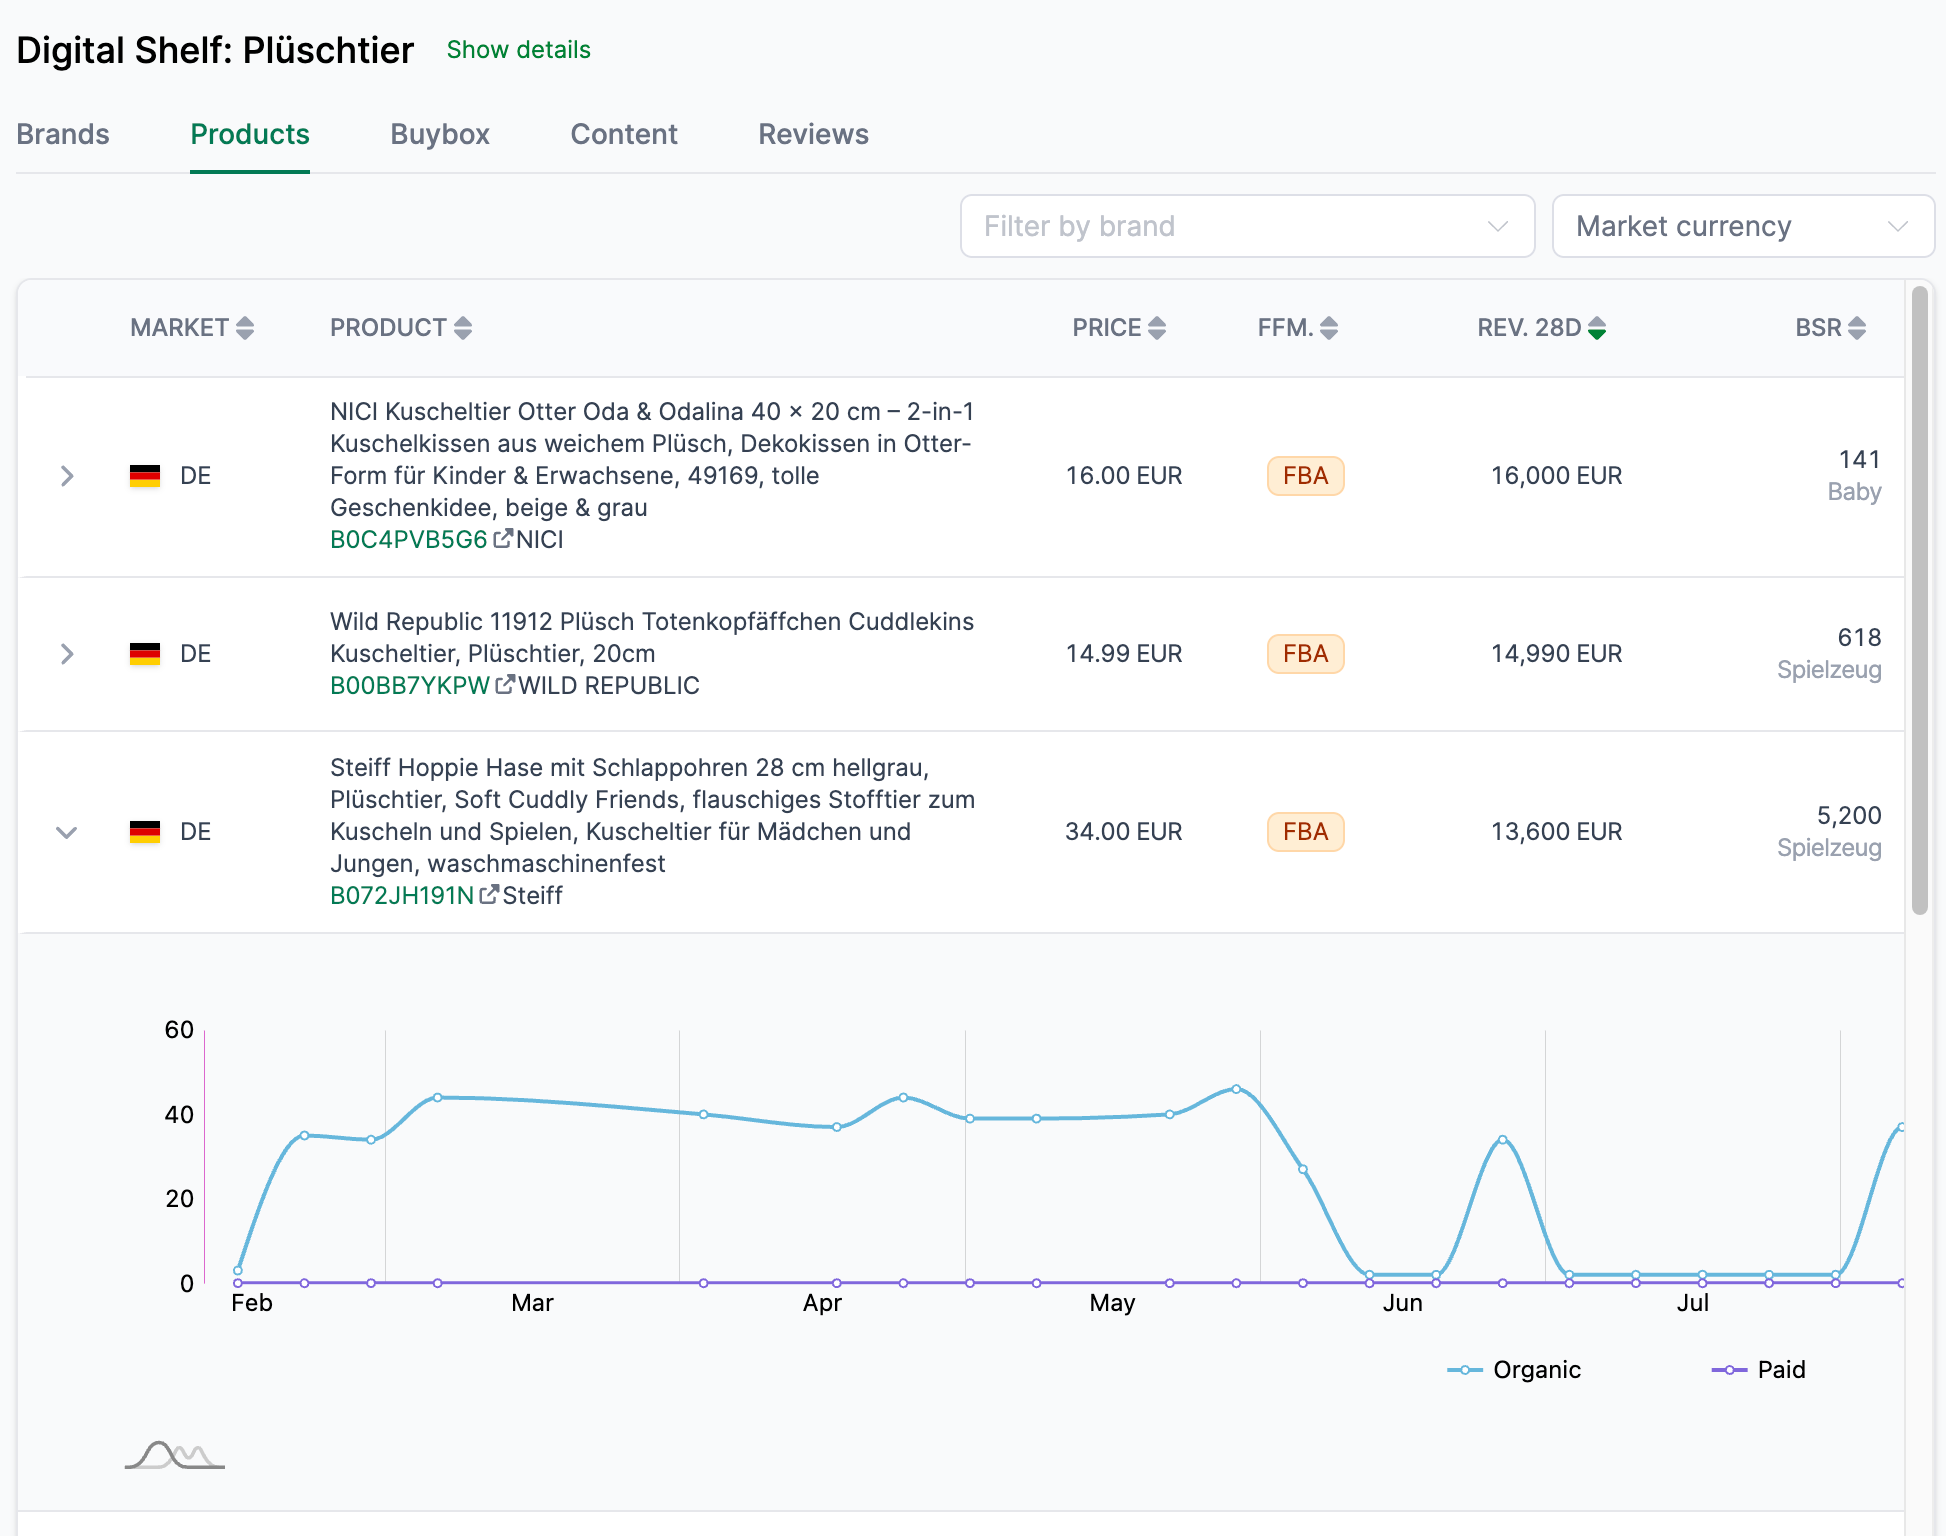Click the small chart thumbnail icon
Viewport: 1946px width, 1536px height.
click(x=174, y=1455)
